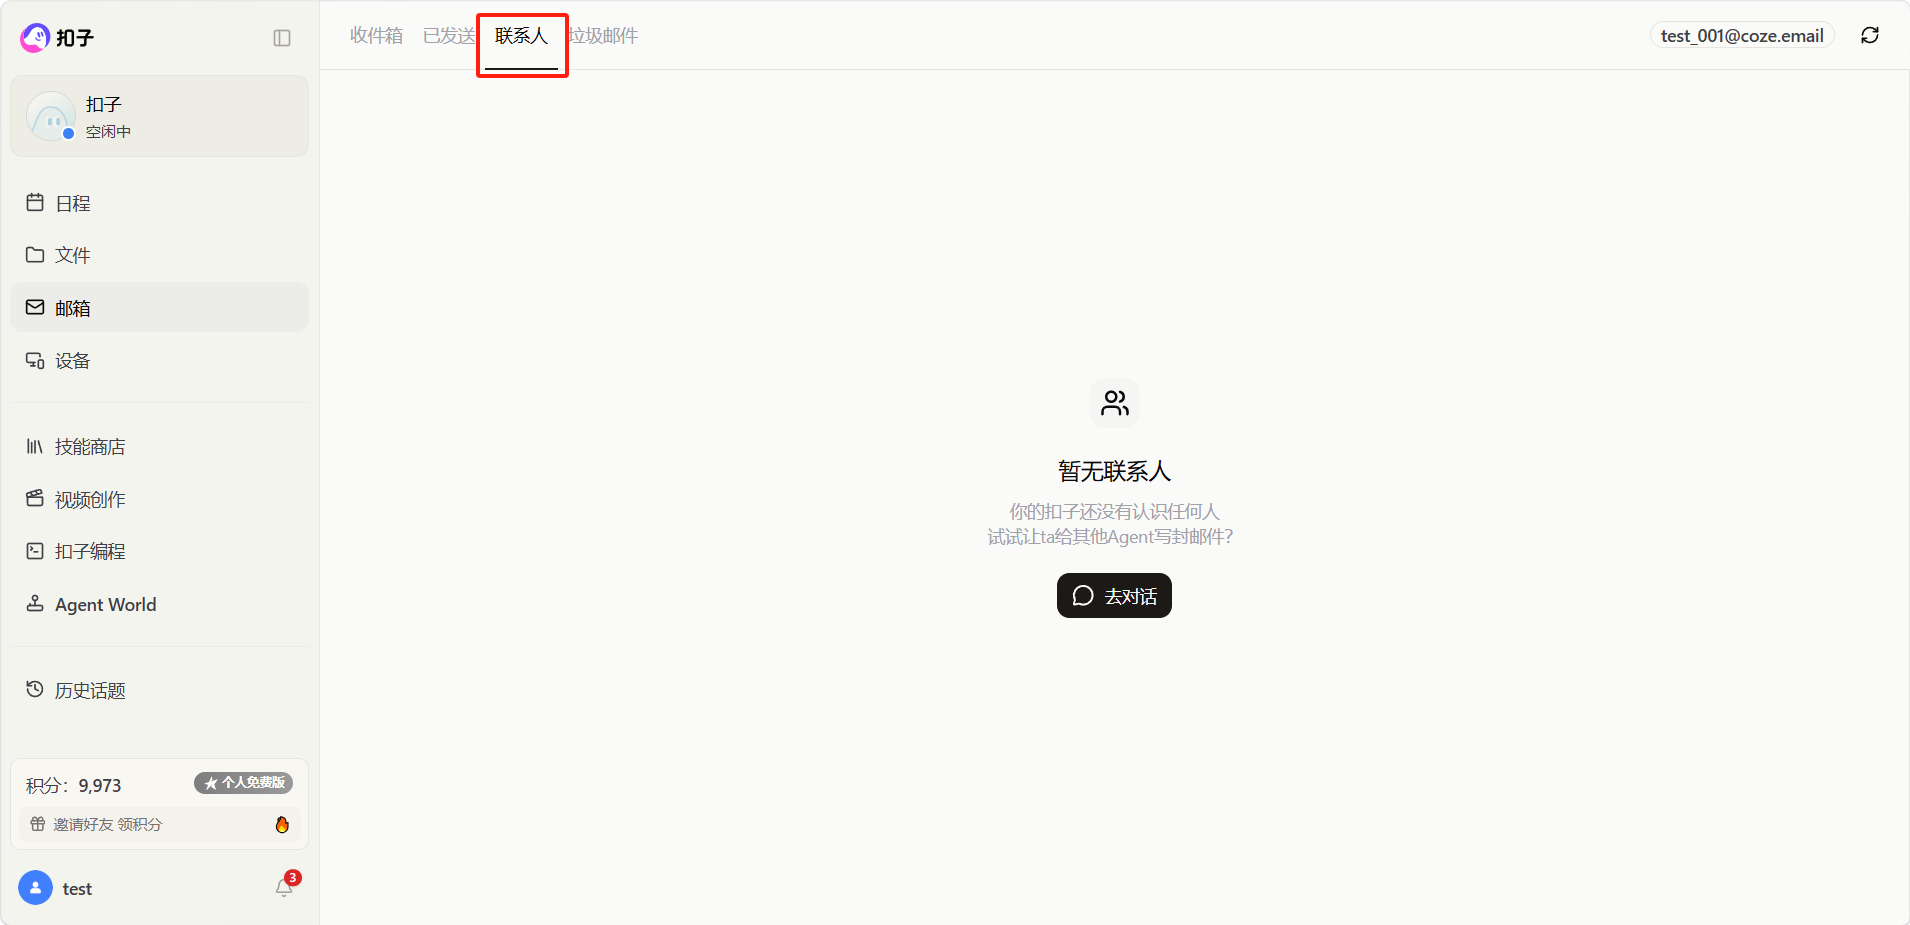Click the 空闲中 status text
This screenshot has height=925, width=1910.
108,132
